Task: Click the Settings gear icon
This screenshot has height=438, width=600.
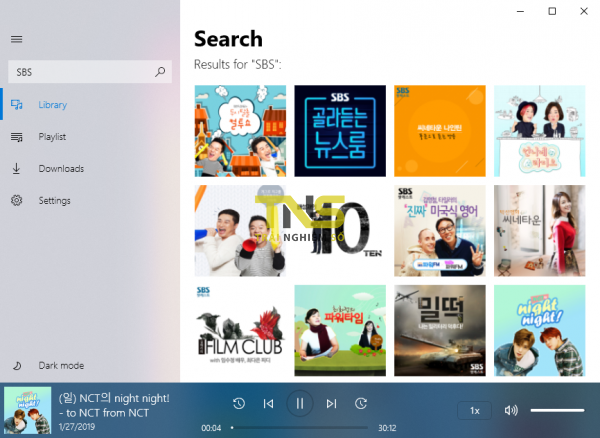Action: click(x=16, y=200)
